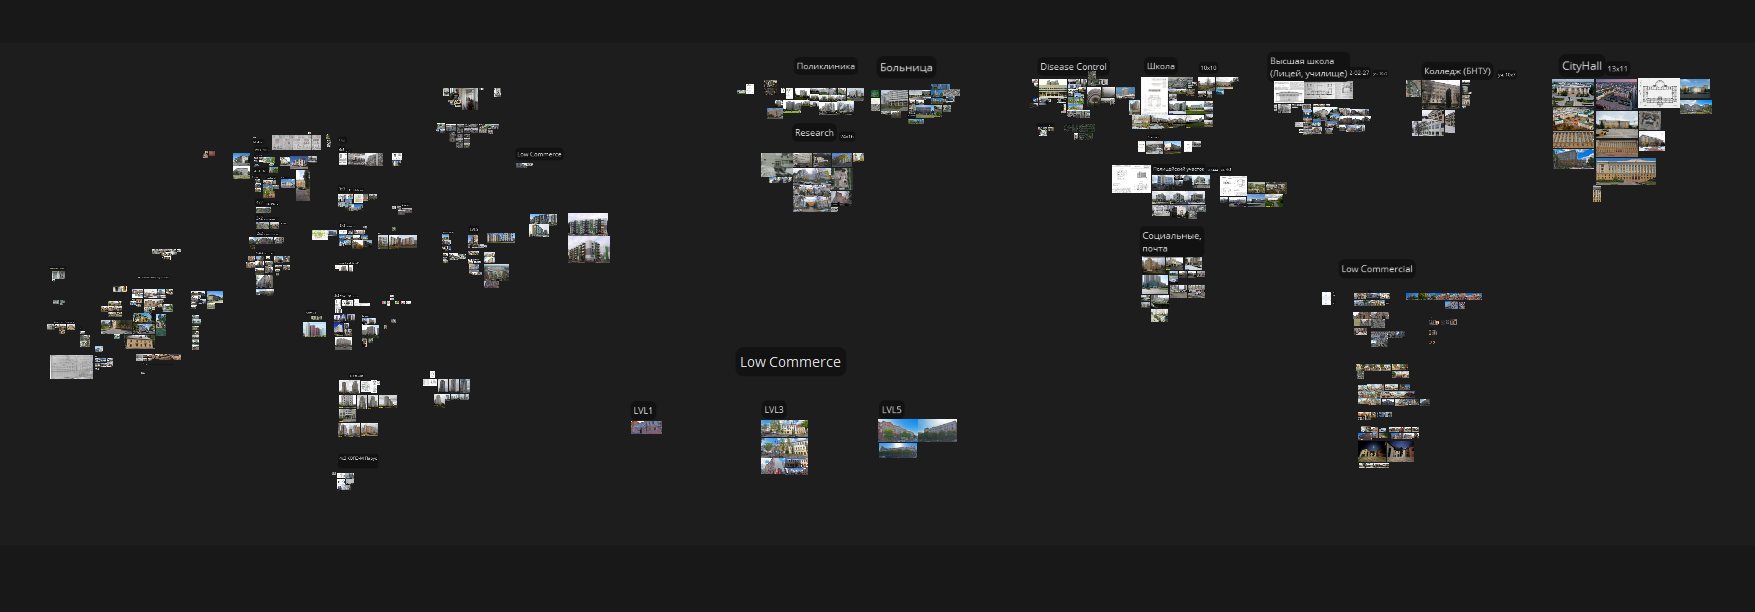1755x612 pixels.
Task: Click the LVL1 label
Action: (642, 411)
